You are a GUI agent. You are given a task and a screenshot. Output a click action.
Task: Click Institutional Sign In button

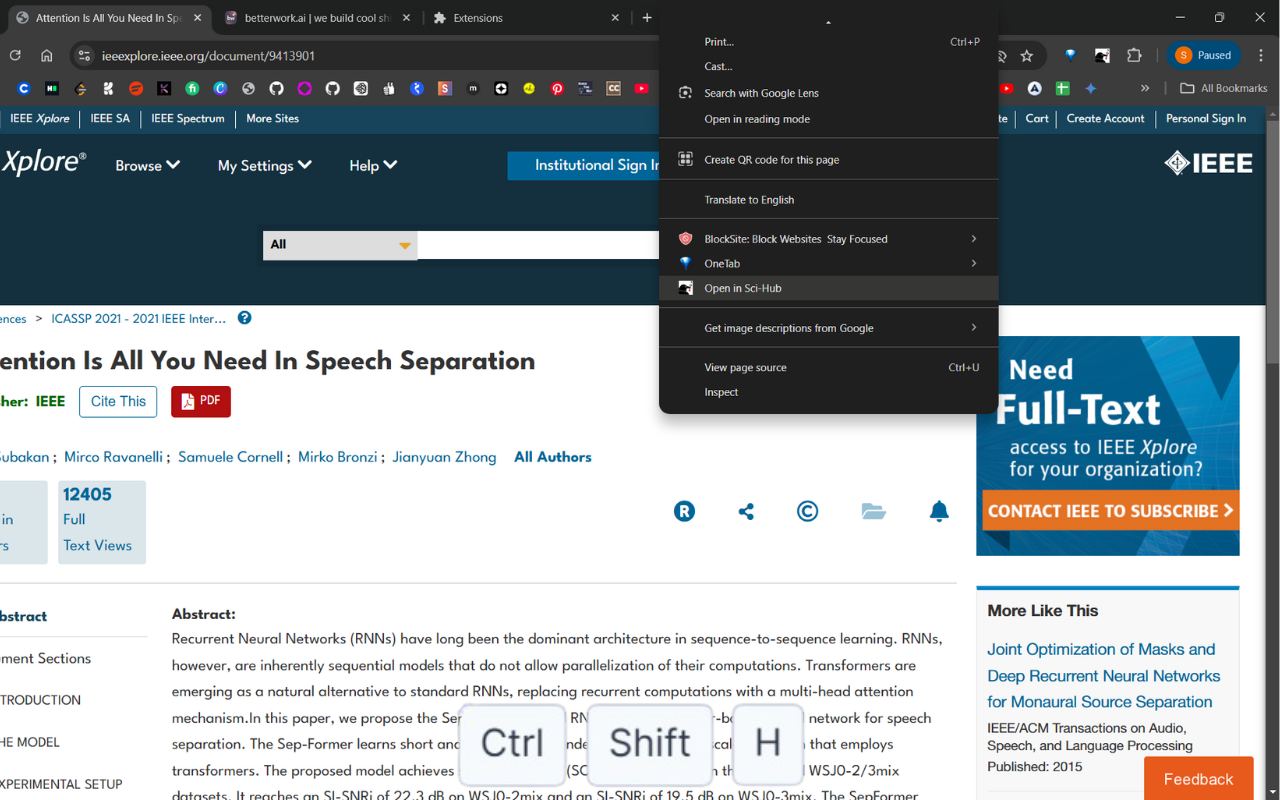[x=584, y=166]
